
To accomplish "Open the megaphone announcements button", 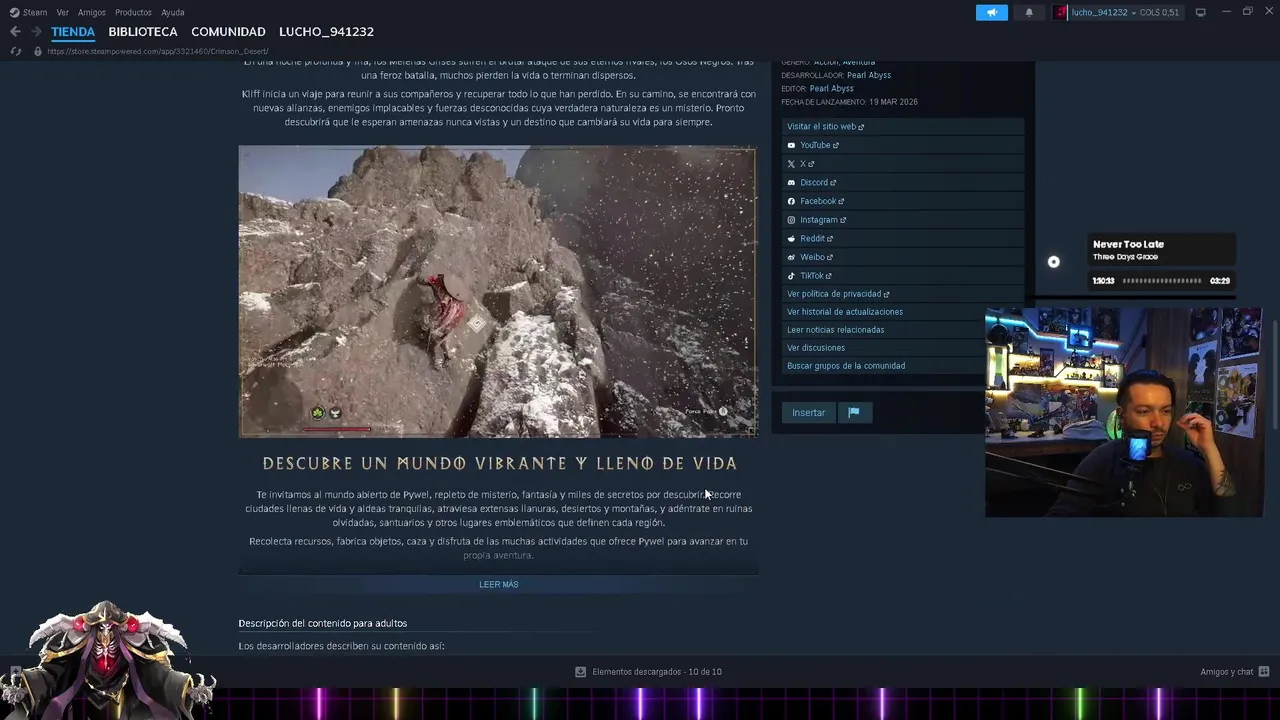I will 992,12.
